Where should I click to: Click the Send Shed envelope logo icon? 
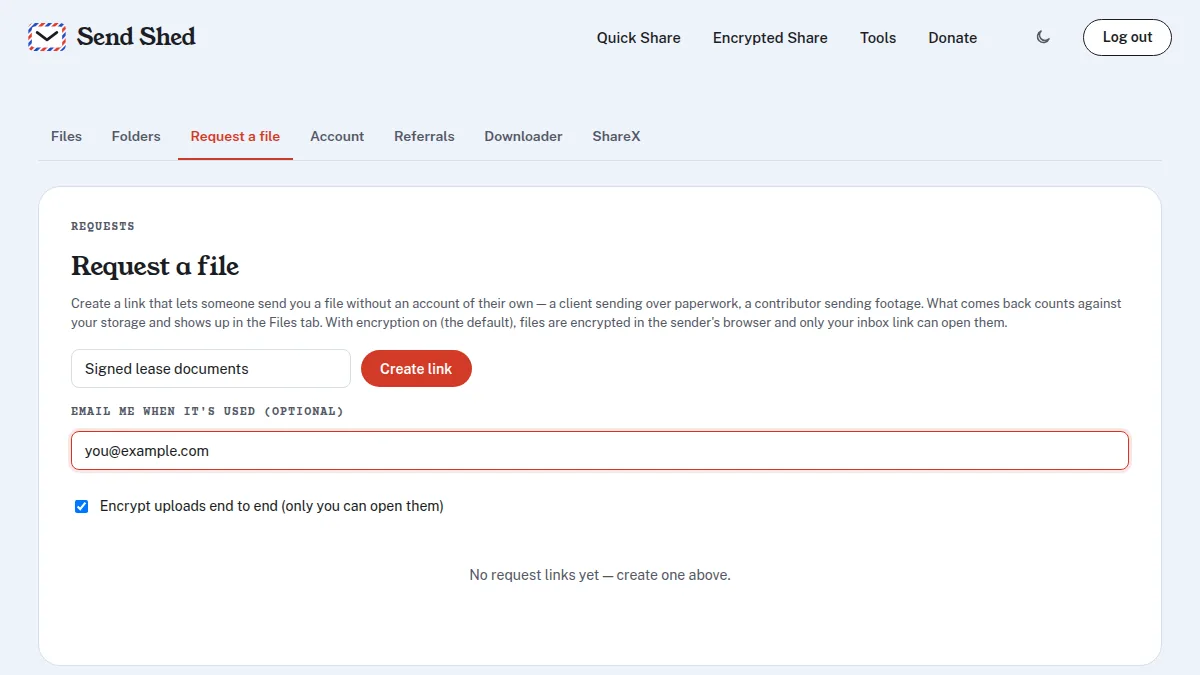coord(47,37)
